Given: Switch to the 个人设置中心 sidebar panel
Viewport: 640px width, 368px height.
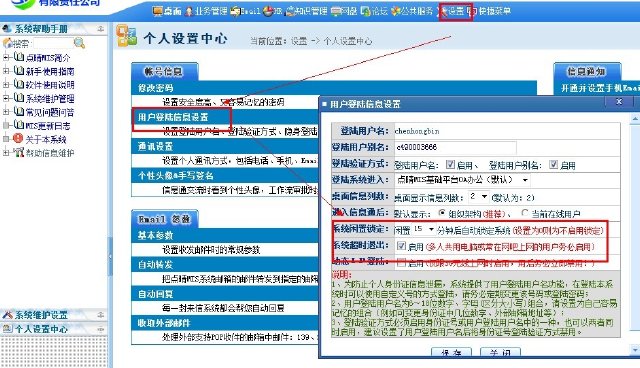Looking at the screenshot, I should (x=41, y=329).
